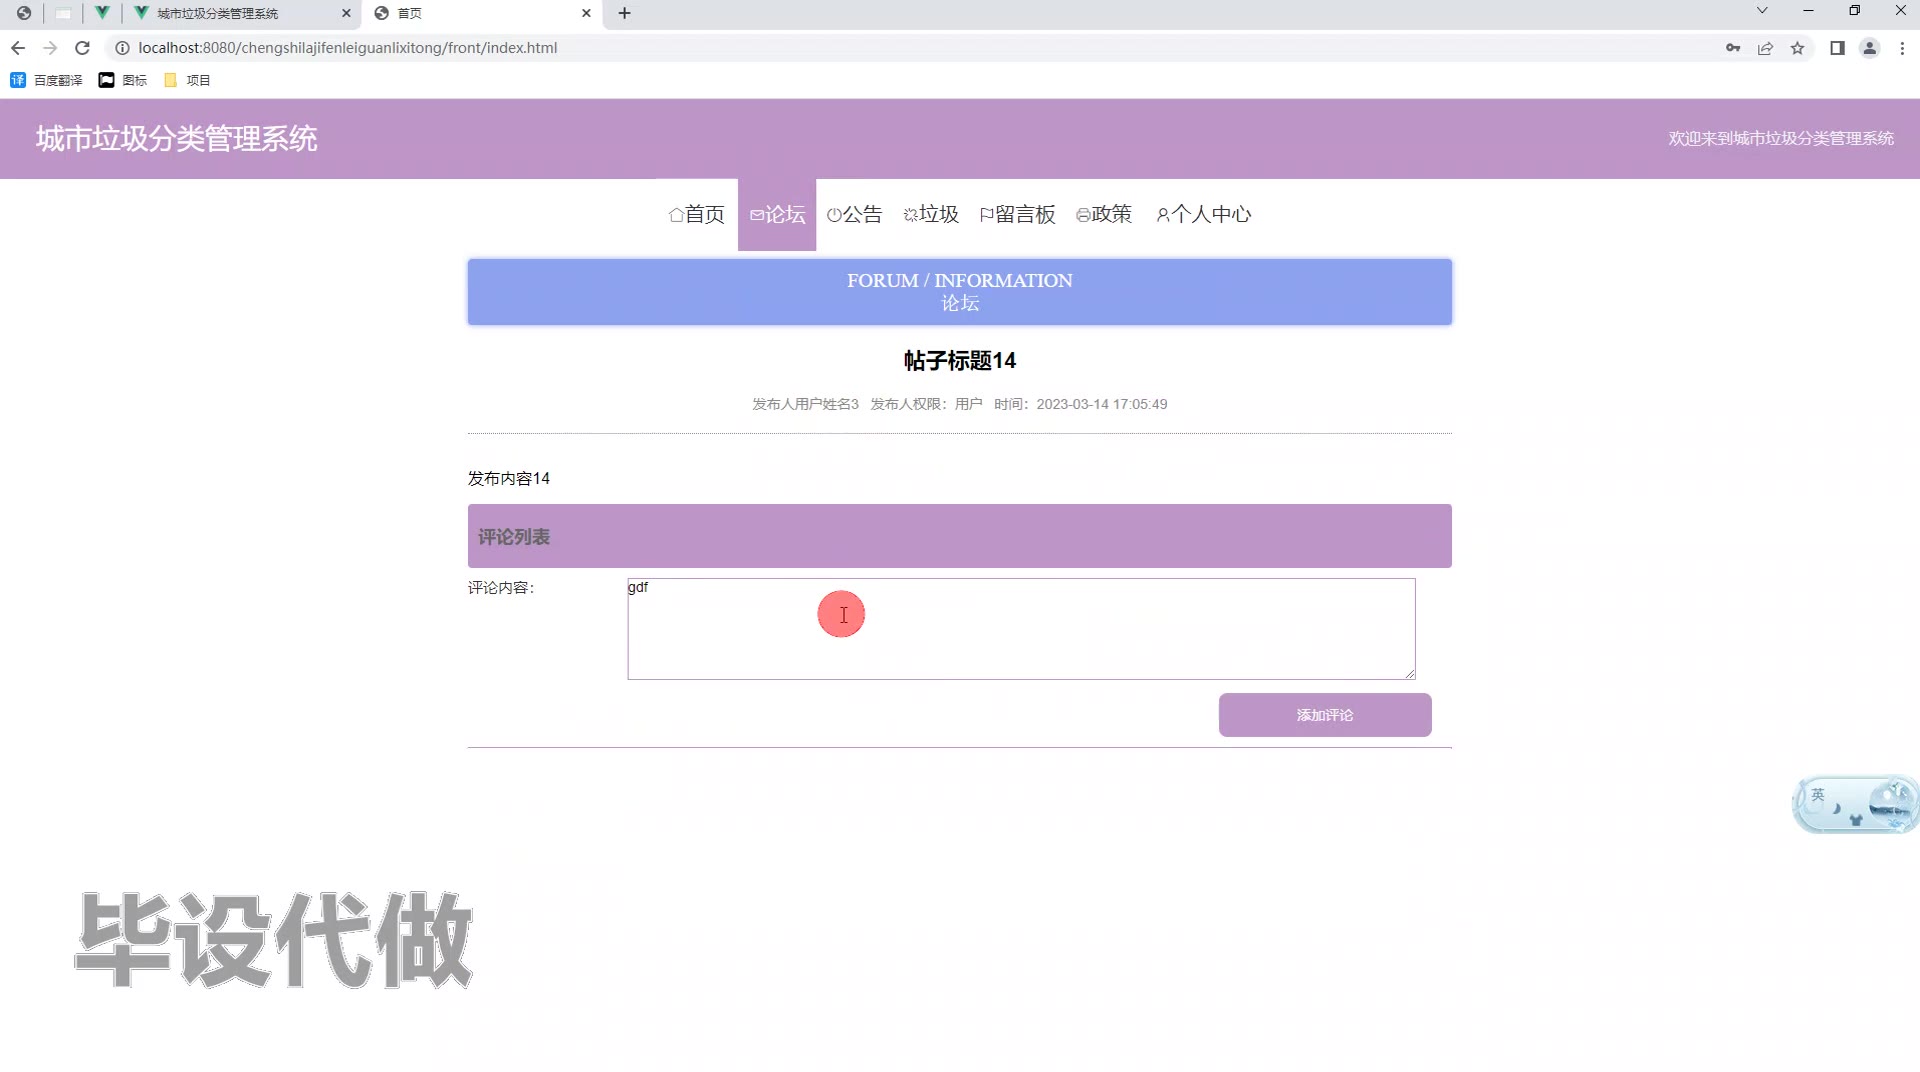Click the 添加评论 button

click(1325, 715)
